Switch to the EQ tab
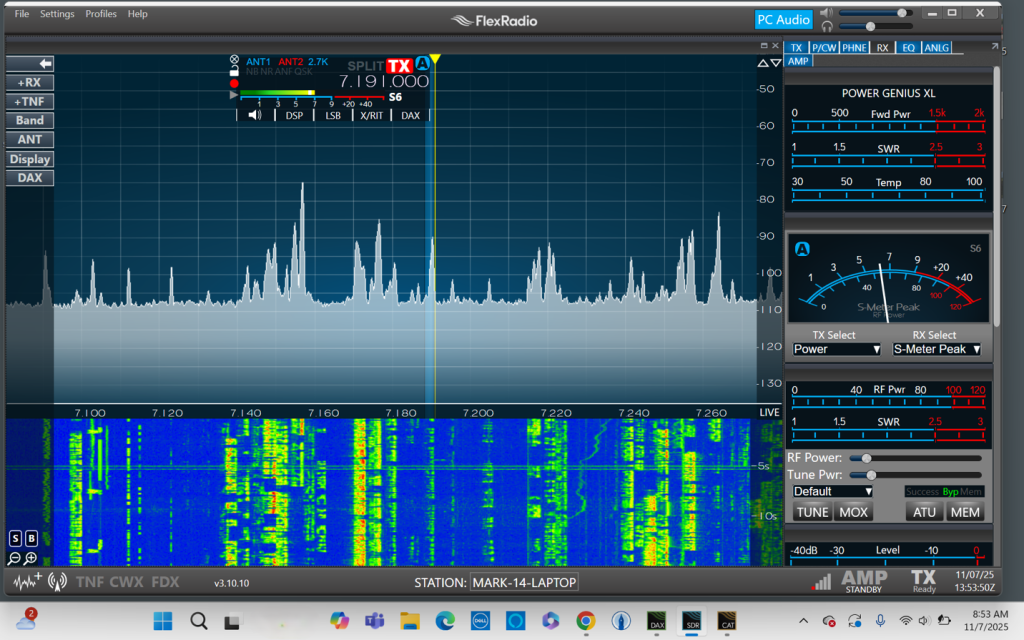This screenshot has height=640, width=1024. pos(908,47)
